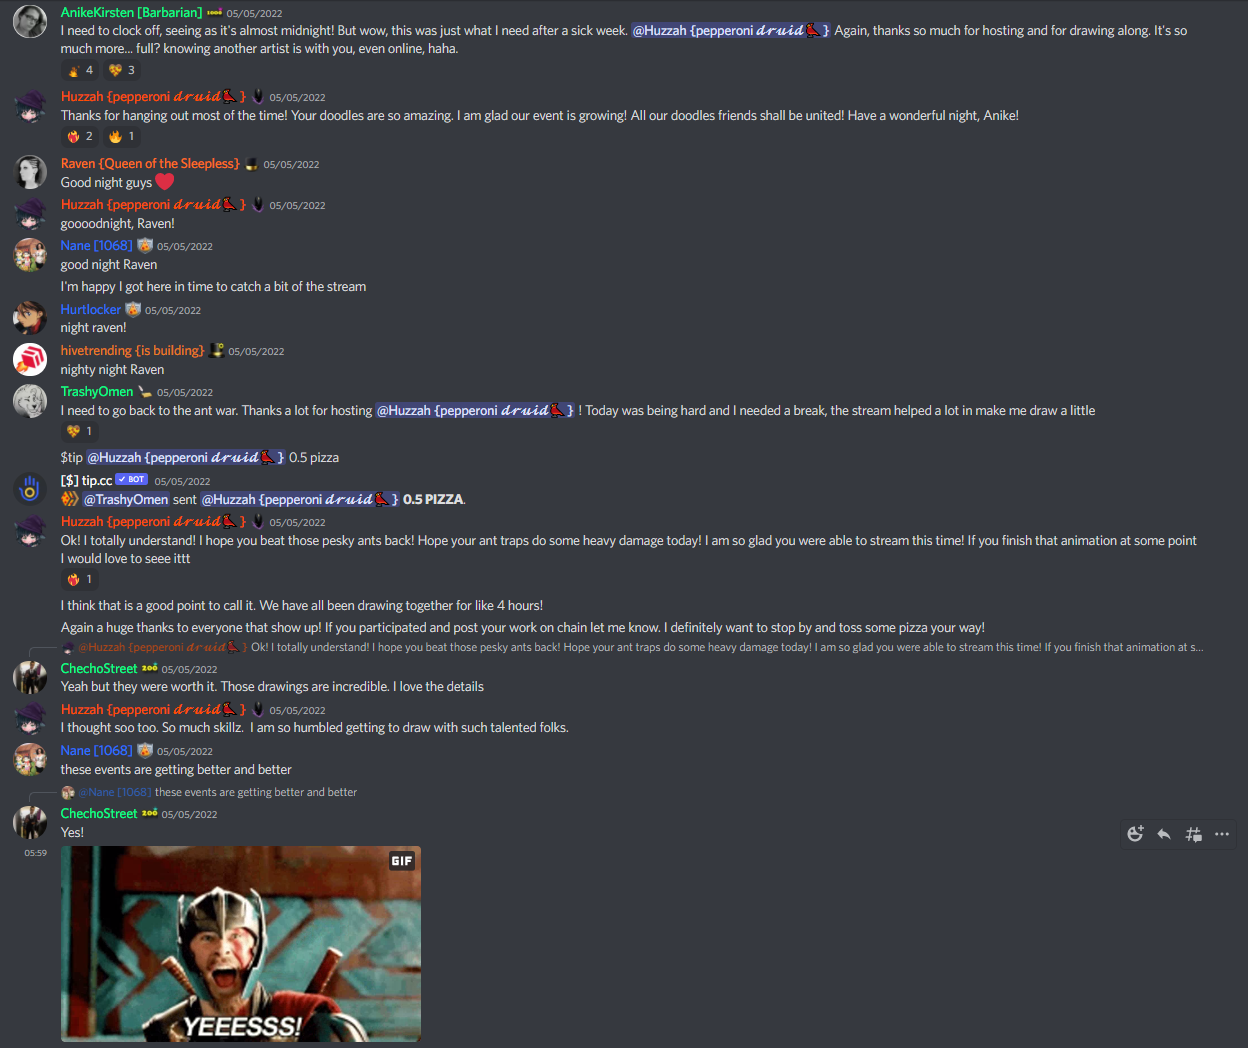
Task: Toggle the reaction with count 4 on Anike's message
Action: click(80, 70)
